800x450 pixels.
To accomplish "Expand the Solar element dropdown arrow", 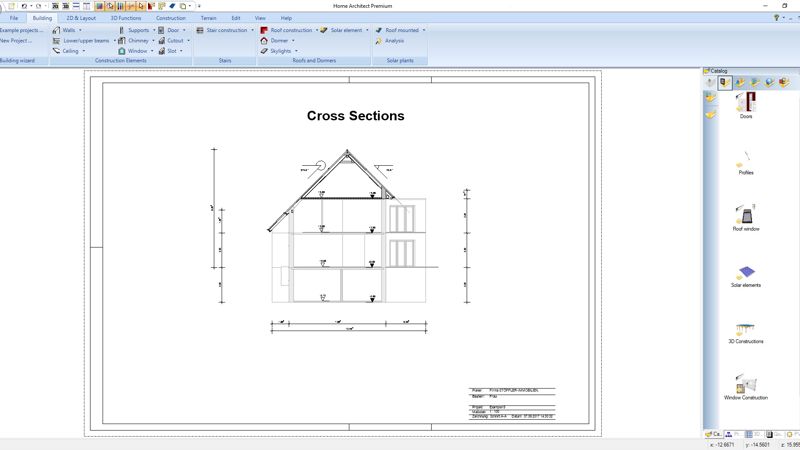I will coord(367,30).
